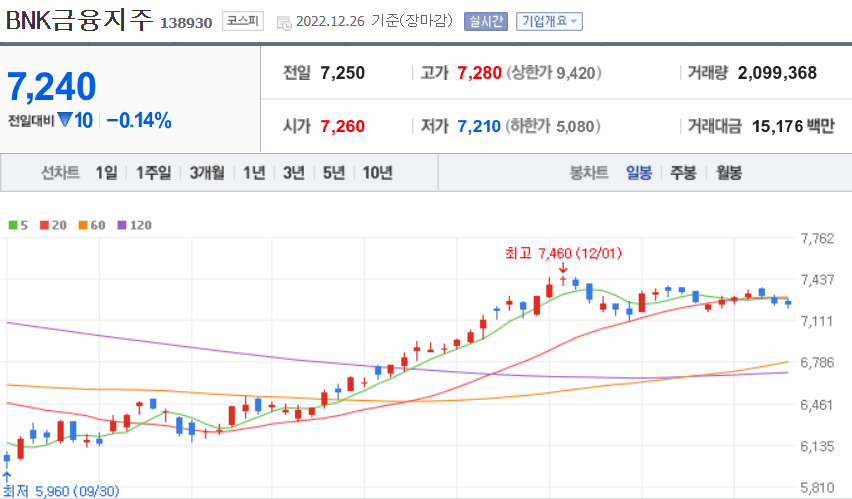Select the 10년 line chart tab

coord(377,173)
